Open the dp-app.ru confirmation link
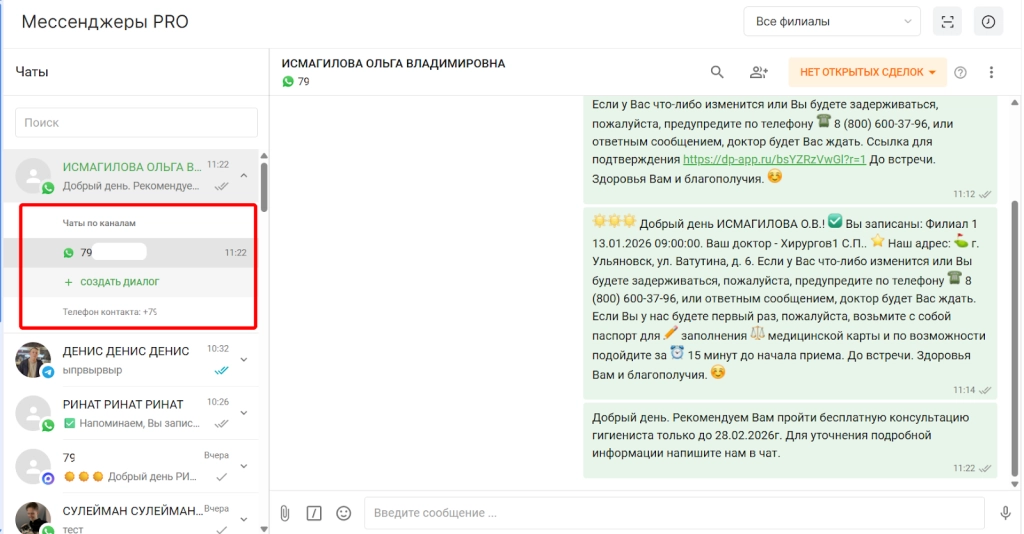The image size is (1024, 534). [774, 159]
